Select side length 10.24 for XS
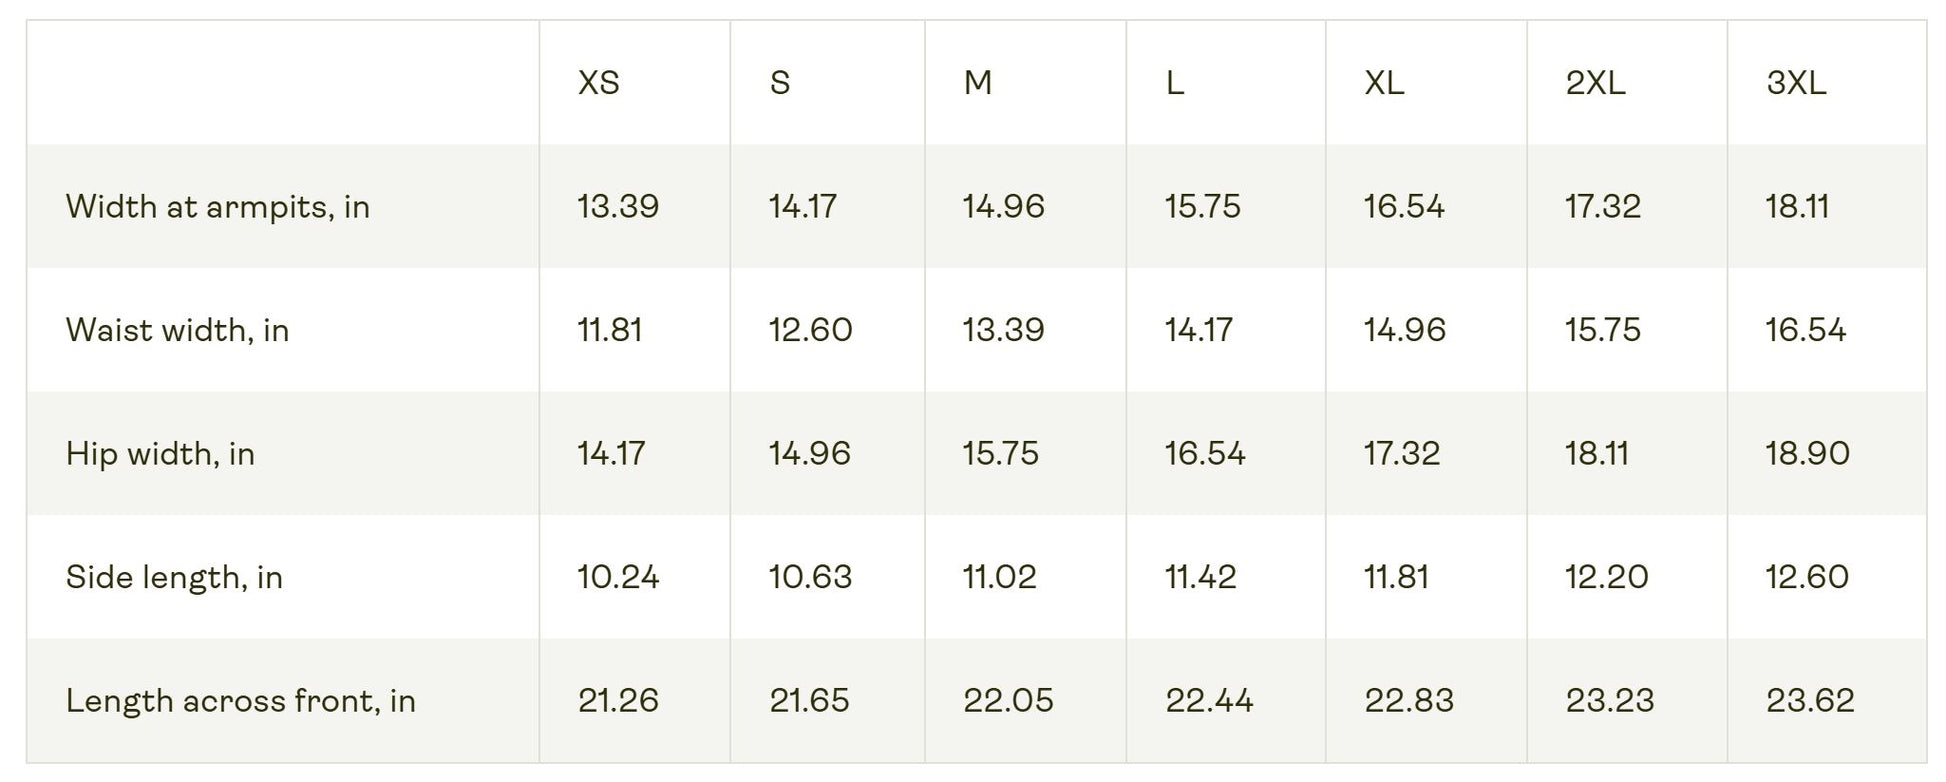This screenshot has height=782, width=1946. (618, 577)
